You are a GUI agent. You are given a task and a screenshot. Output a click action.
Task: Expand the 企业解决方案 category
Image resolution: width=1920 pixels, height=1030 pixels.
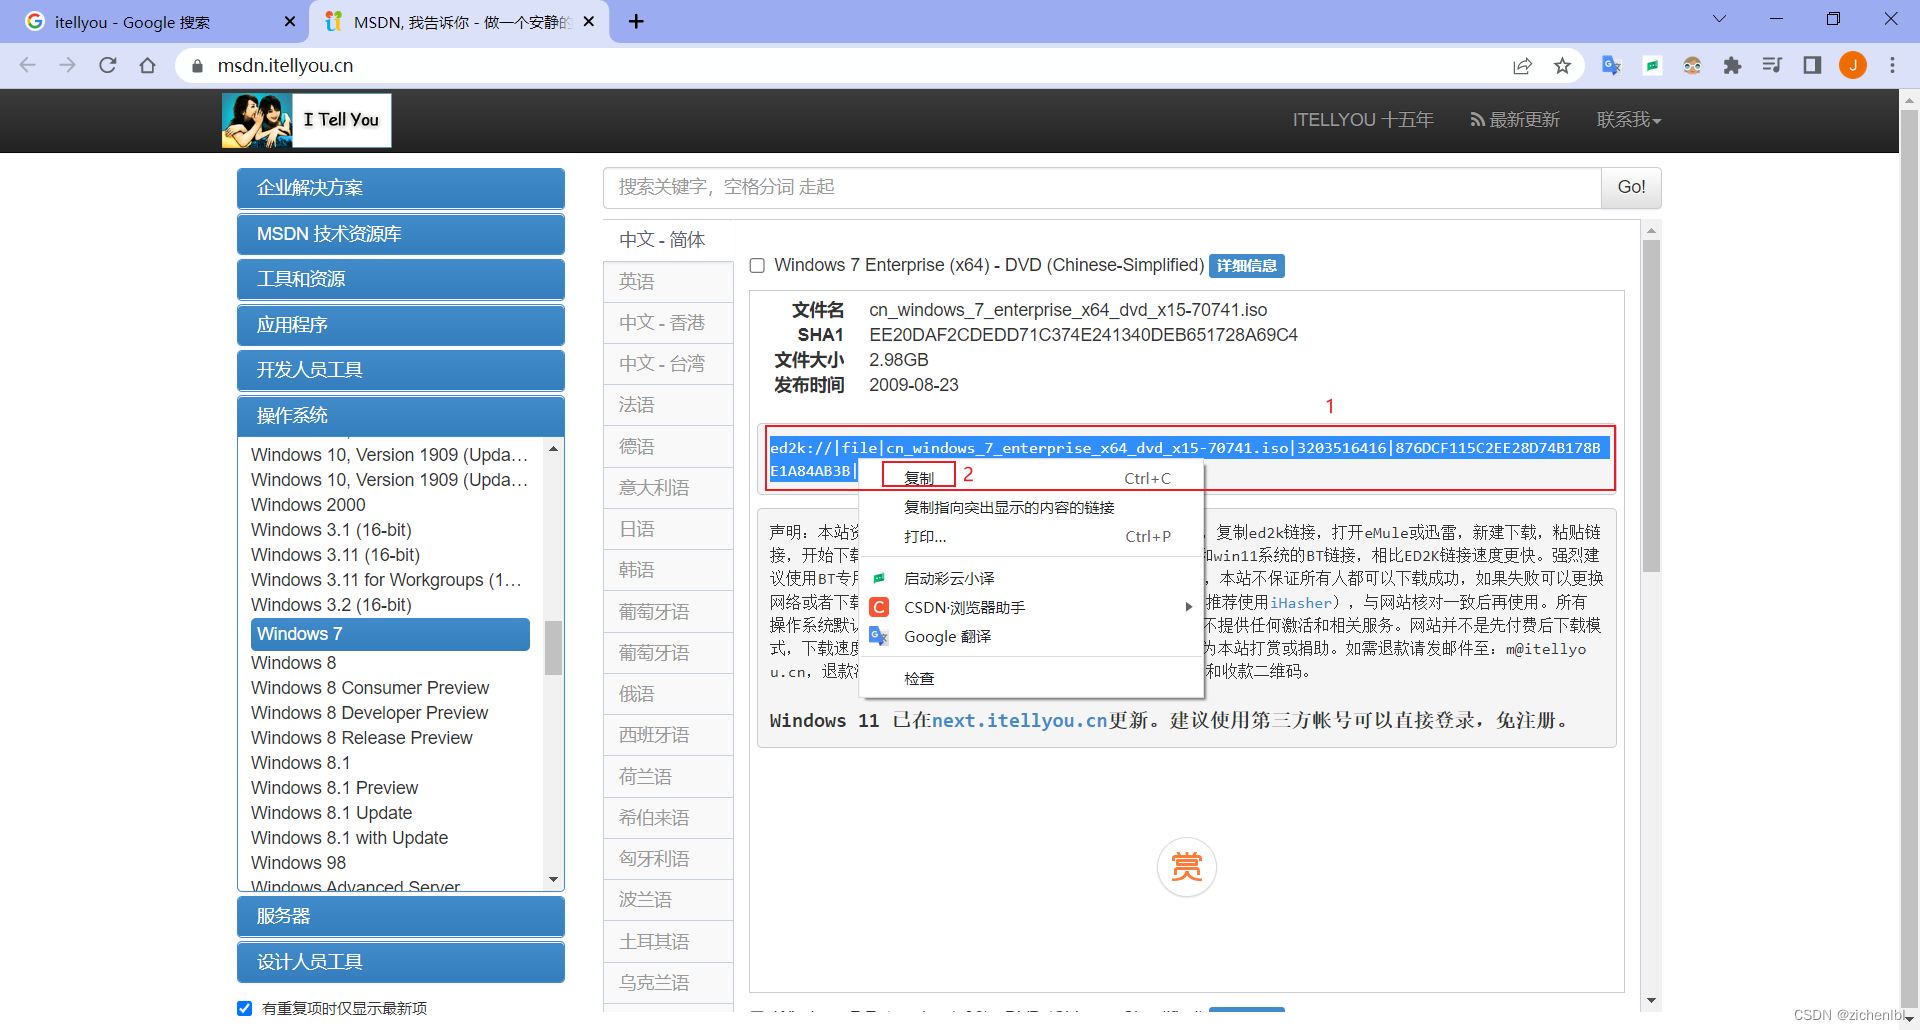401,188
